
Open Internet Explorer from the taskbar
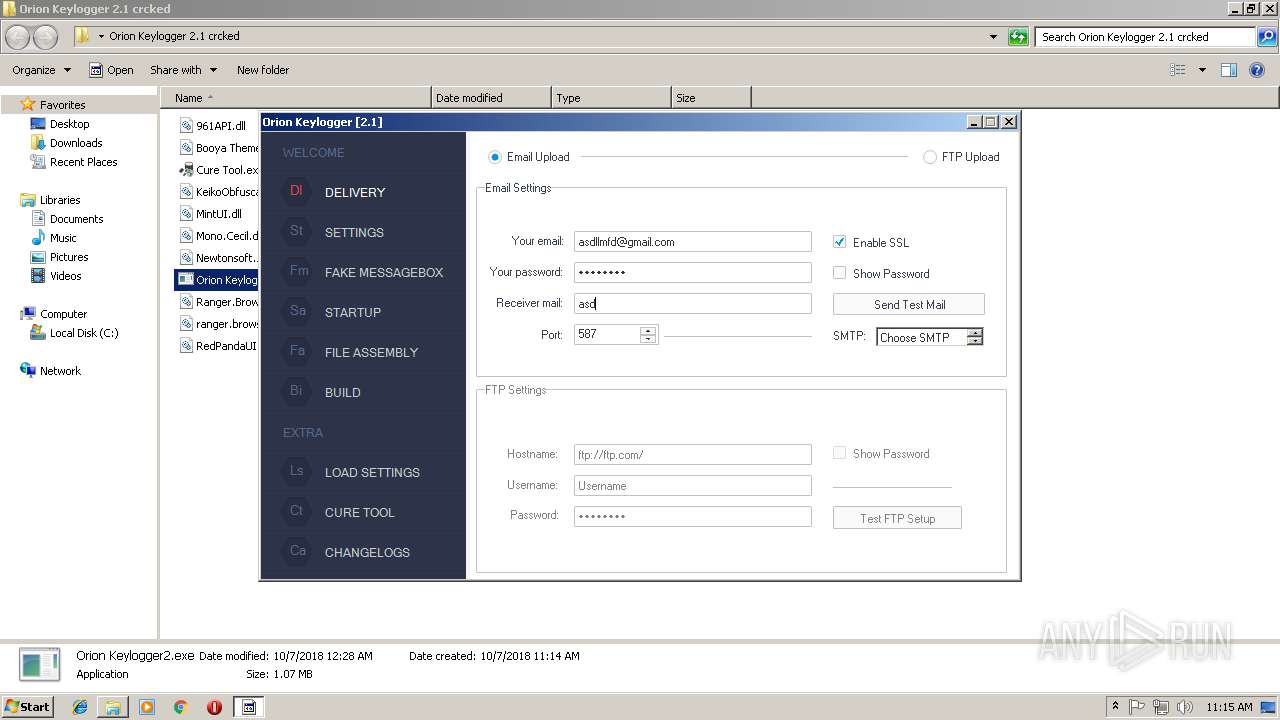(x=80, y=707)
